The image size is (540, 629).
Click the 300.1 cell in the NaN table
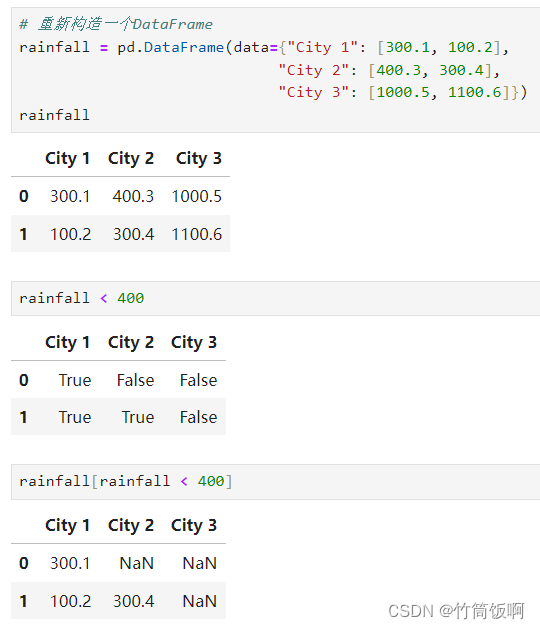(70, 563)
